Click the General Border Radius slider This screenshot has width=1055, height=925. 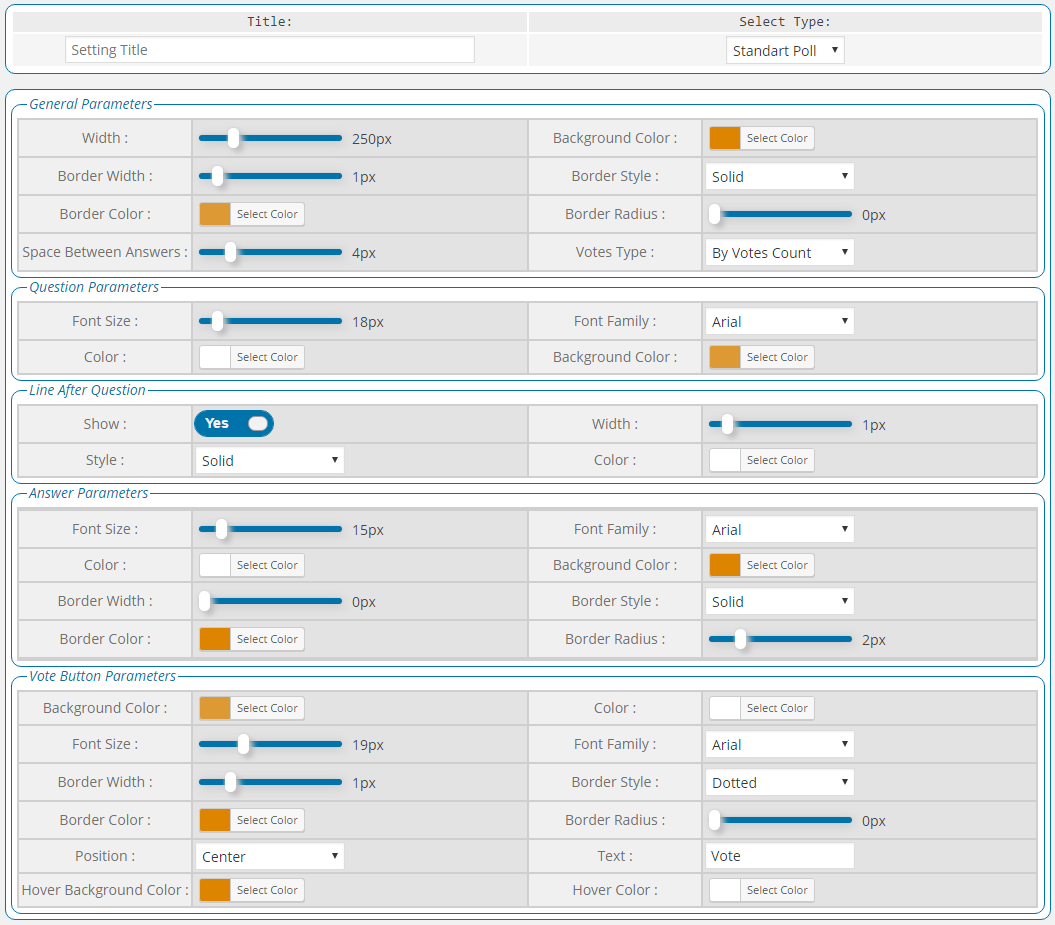click(x=780, y=214)
